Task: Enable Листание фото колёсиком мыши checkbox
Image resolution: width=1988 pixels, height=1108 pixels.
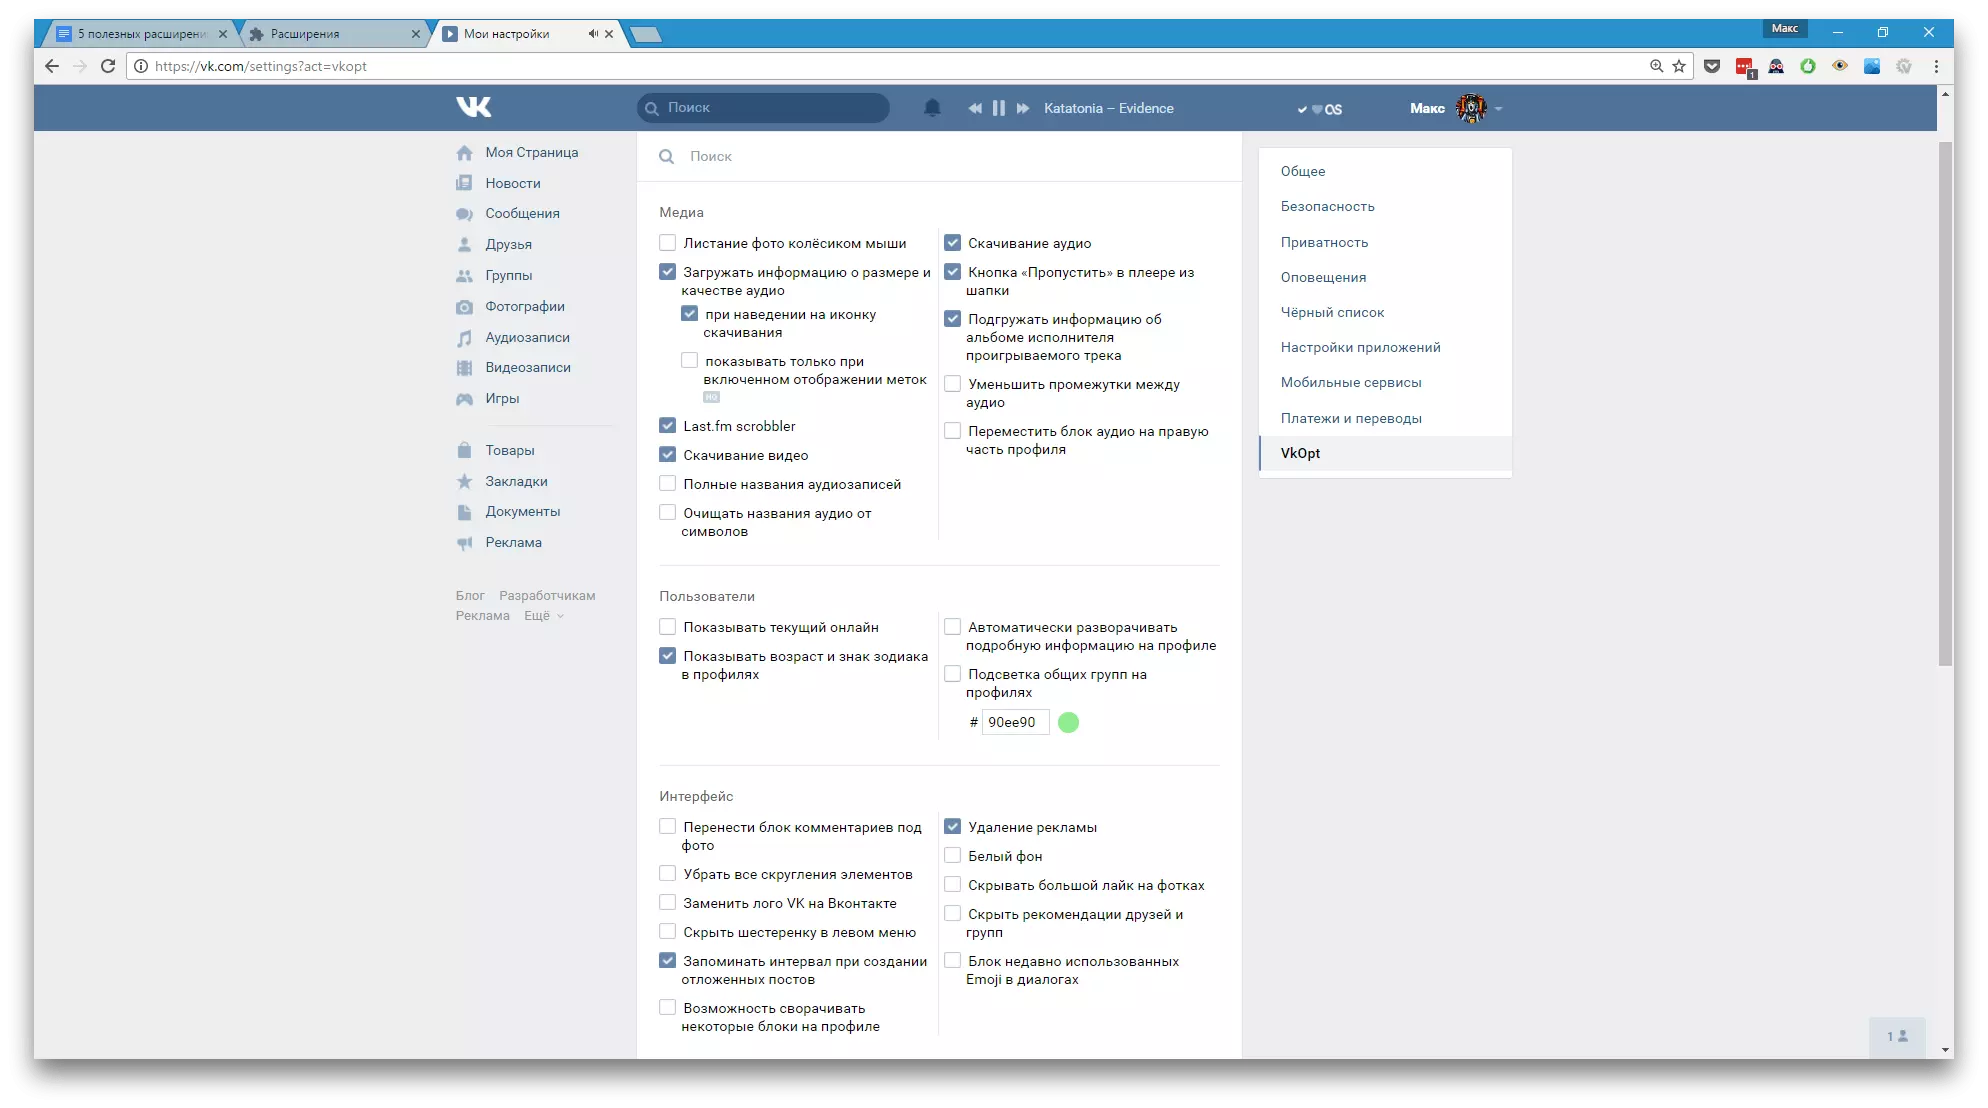Action: tap(667, 243)
